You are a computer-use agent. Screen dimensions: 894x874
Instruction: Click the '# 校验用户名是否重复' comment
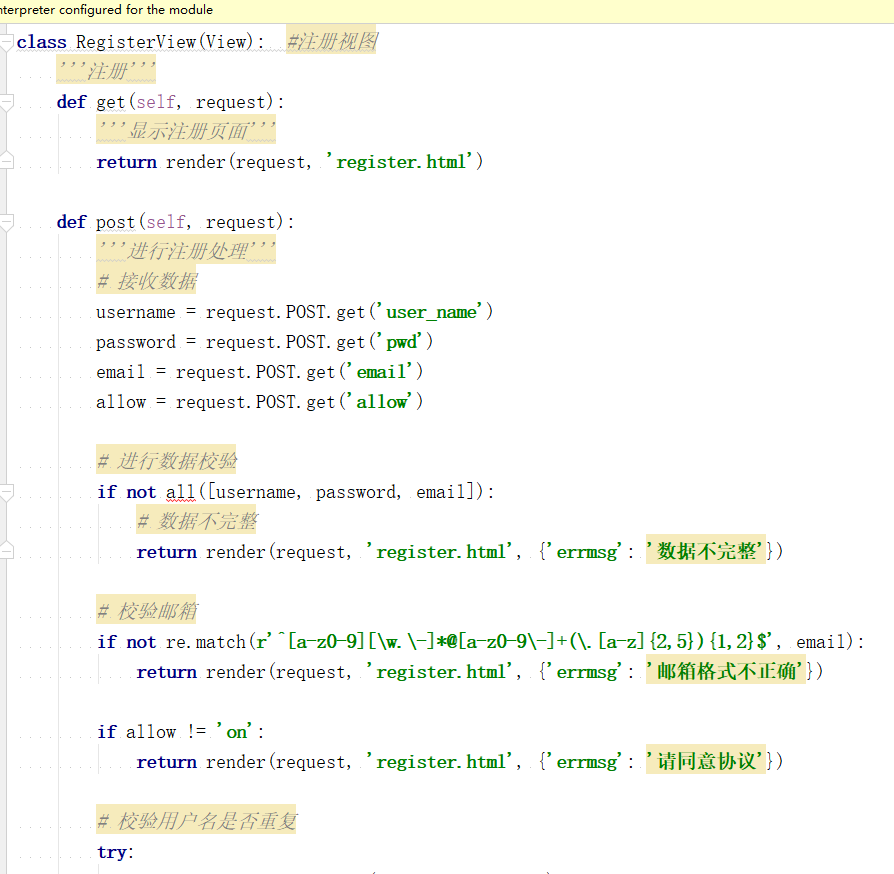196,822
